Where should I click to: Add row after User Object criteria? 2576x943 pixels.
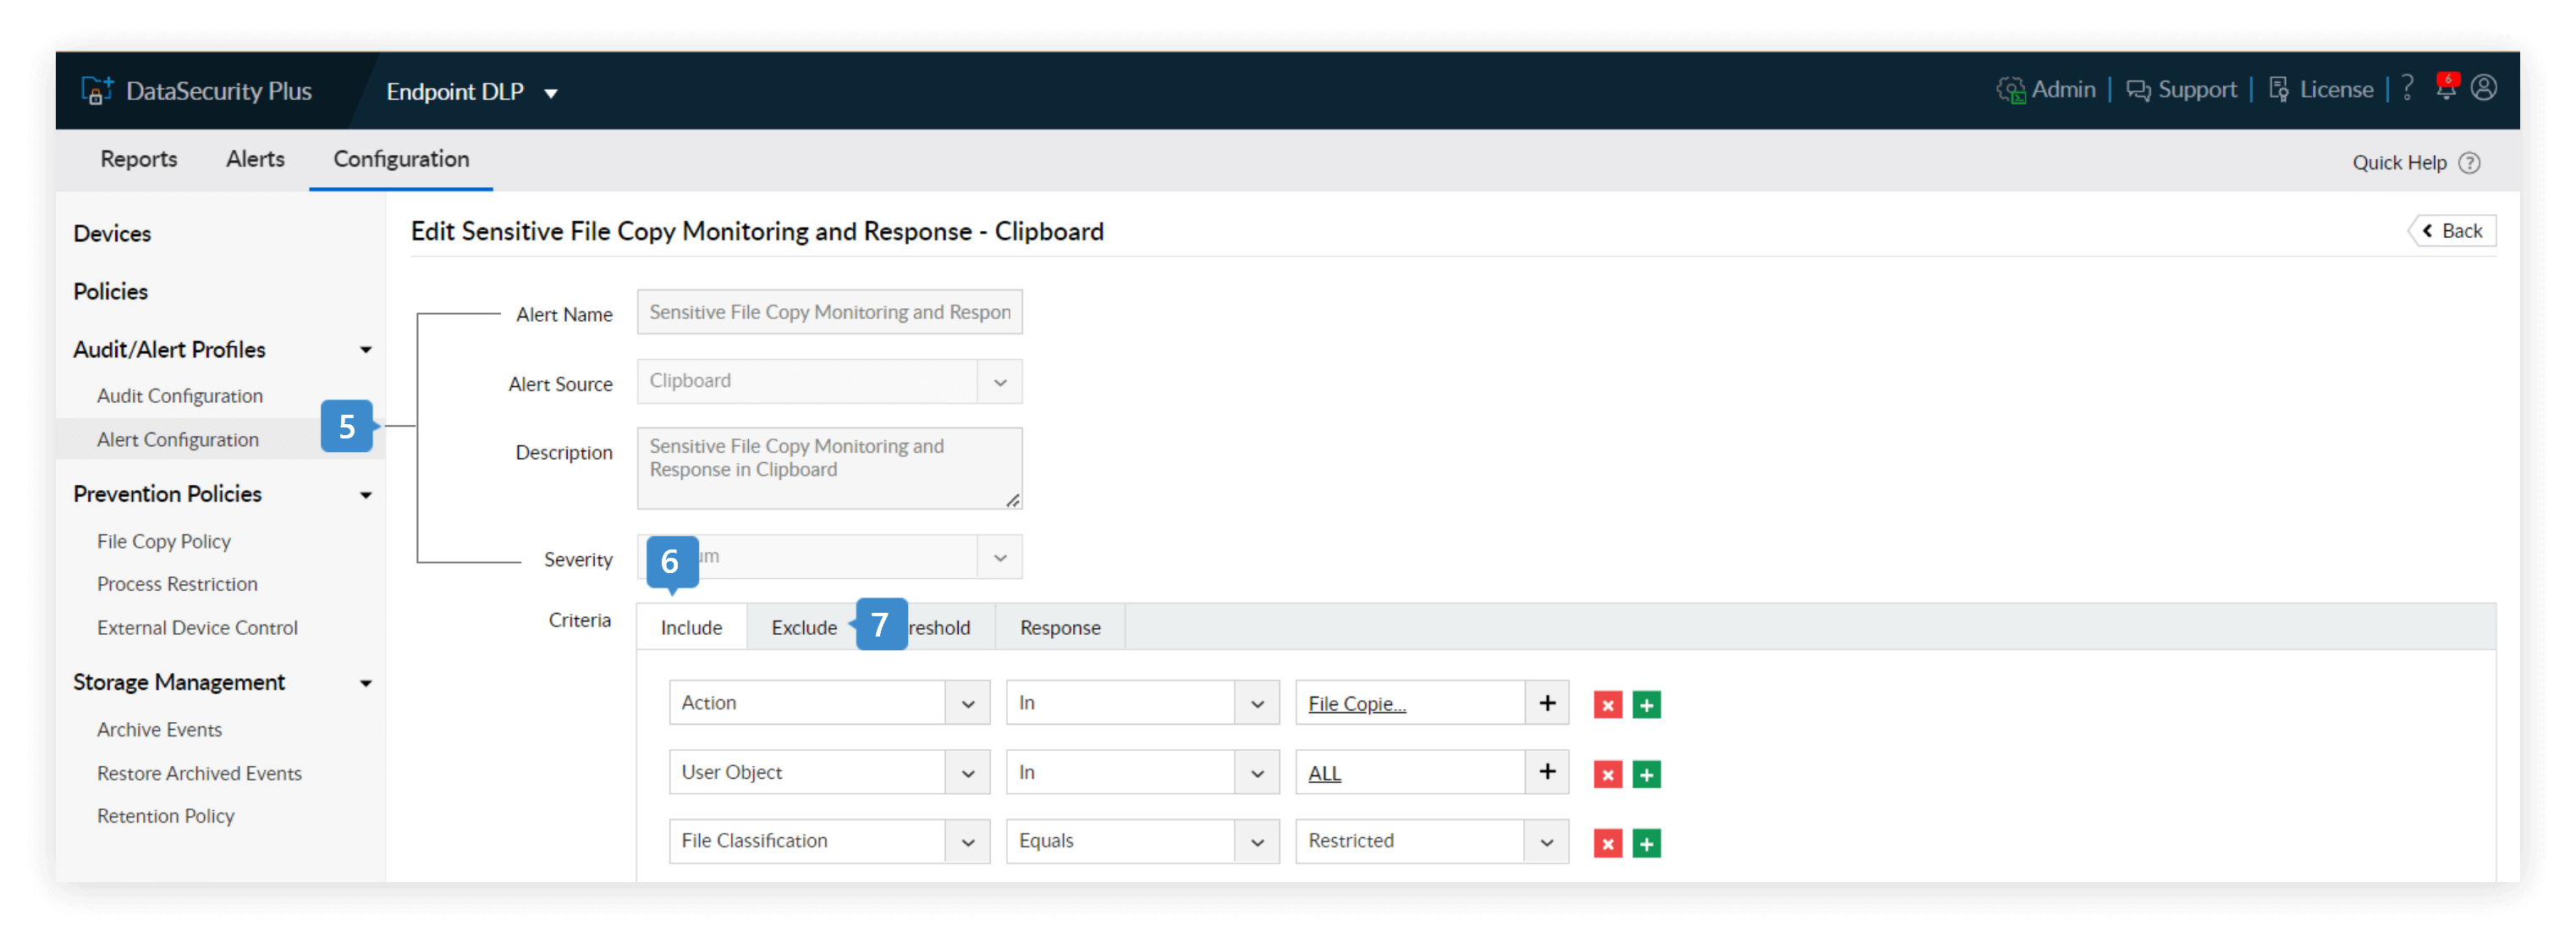pos(1646,774)
